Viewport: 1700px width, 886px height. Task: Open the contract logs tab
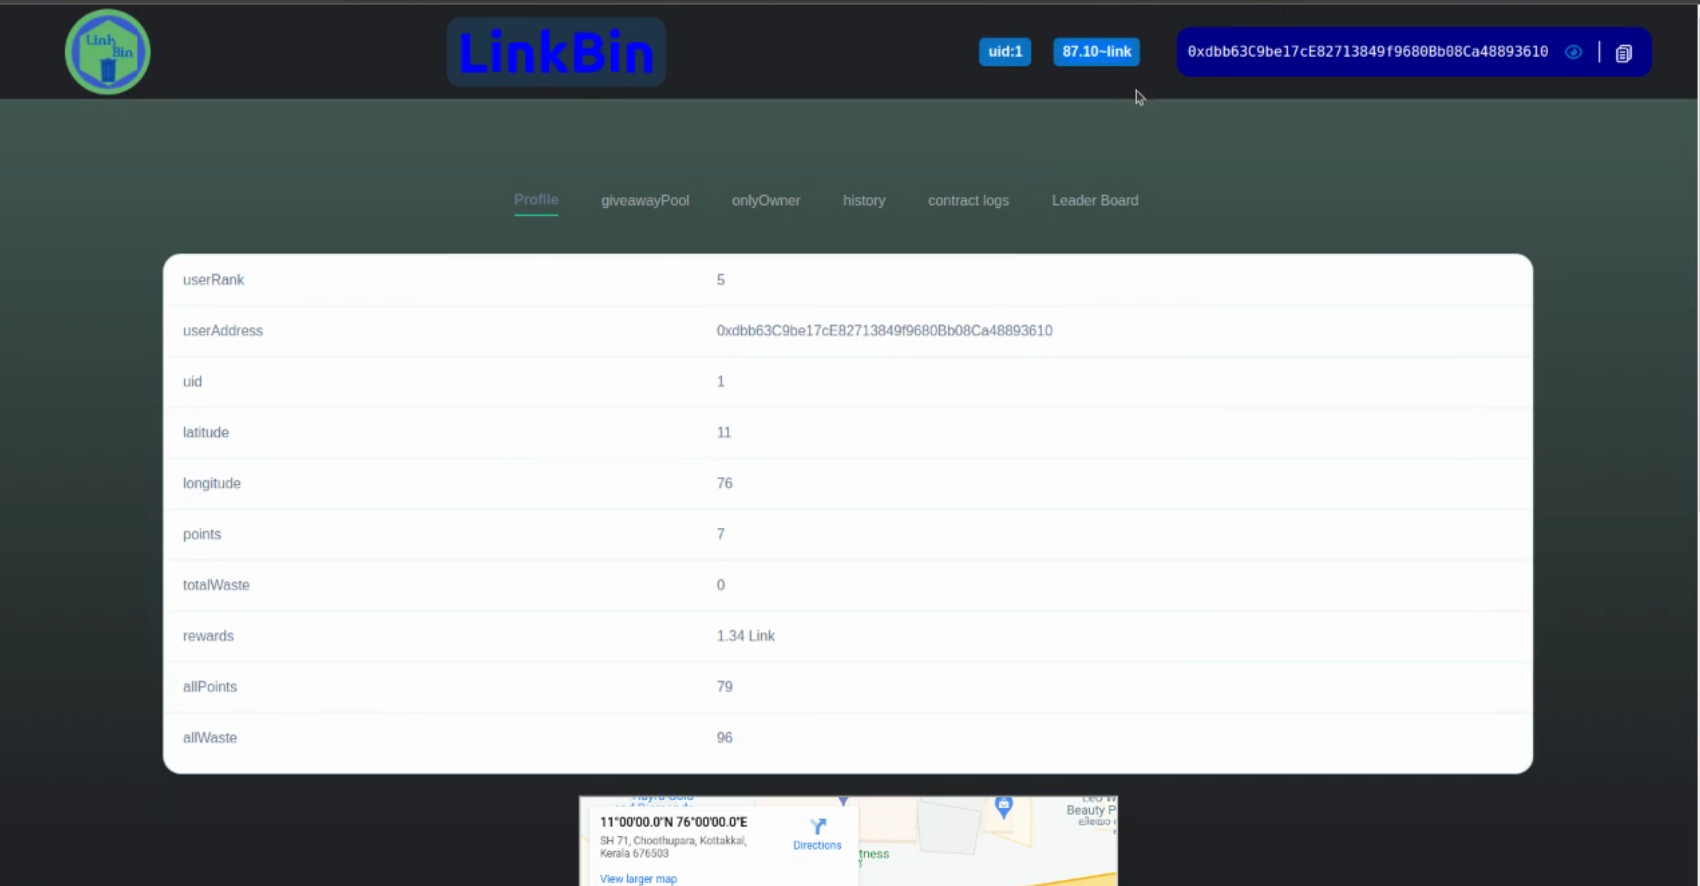pyautogui.click(x=968, y=201)
